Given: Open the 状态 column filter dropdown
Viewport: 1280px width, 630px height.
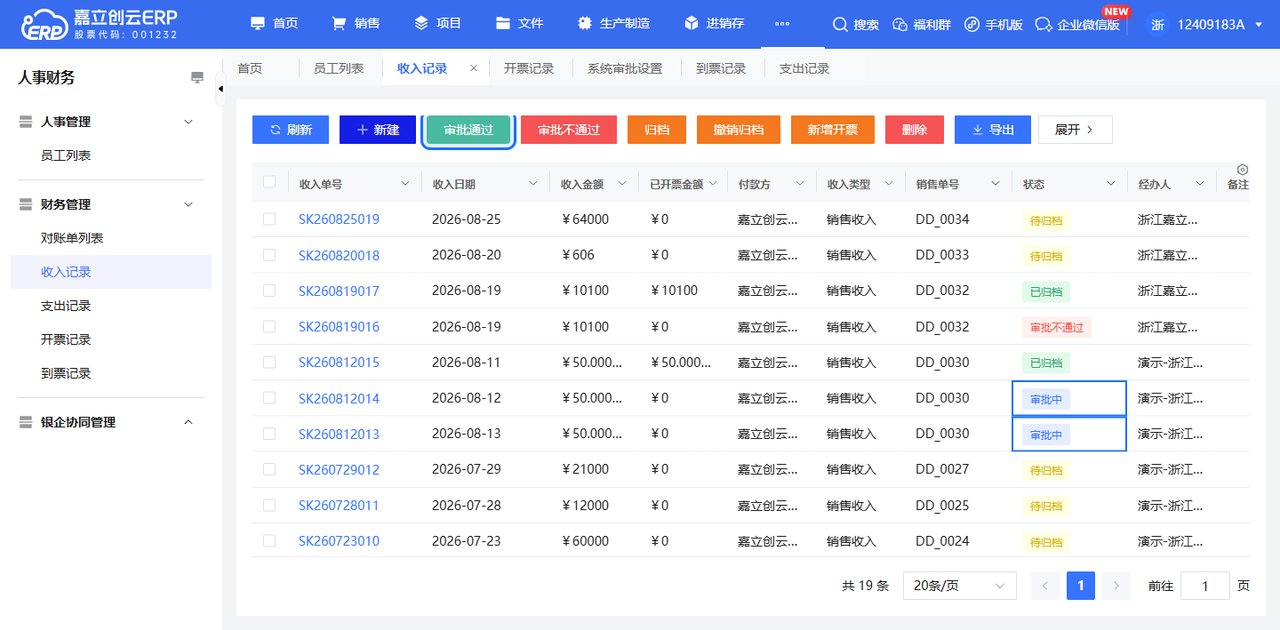Looking at the screenshot, I should click(x=1111, y=184).
